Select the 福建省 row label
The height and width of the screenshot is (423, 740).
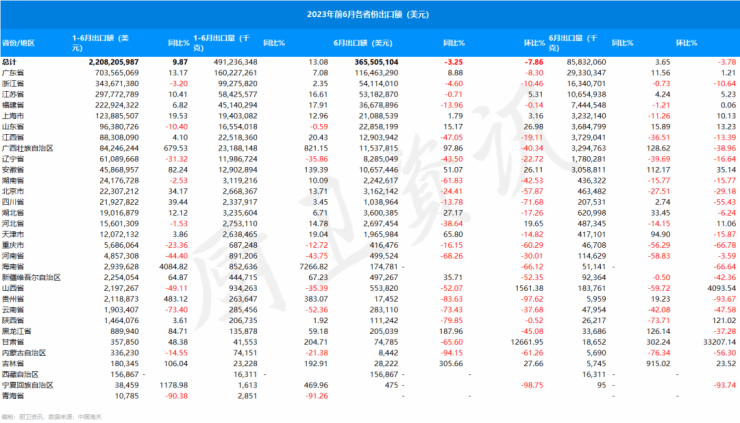[x=13, y=105]
